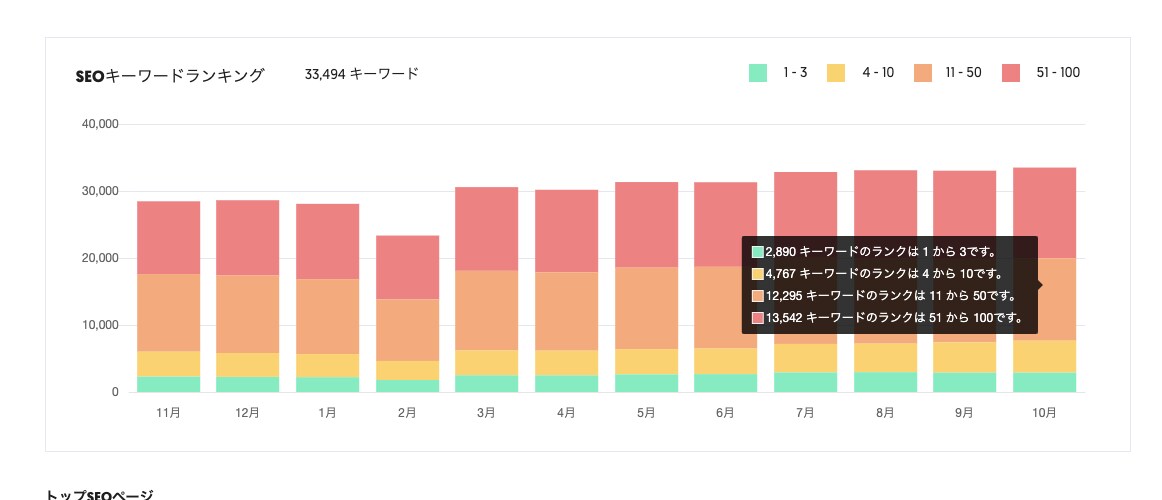Click the トップSEOページ heading
Viewport: 1162px width, 500px height.
coord(99,495)
